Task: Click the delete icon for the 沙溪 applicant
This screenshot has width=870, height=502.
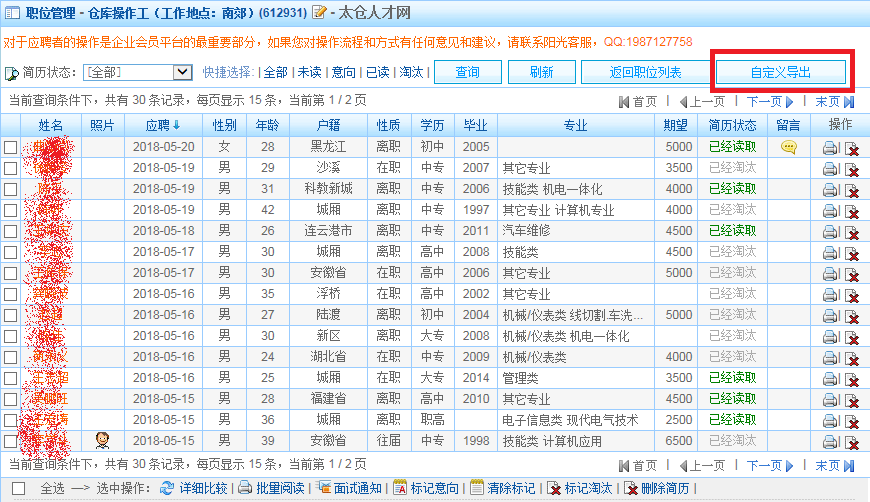Action: click(851, 169)
